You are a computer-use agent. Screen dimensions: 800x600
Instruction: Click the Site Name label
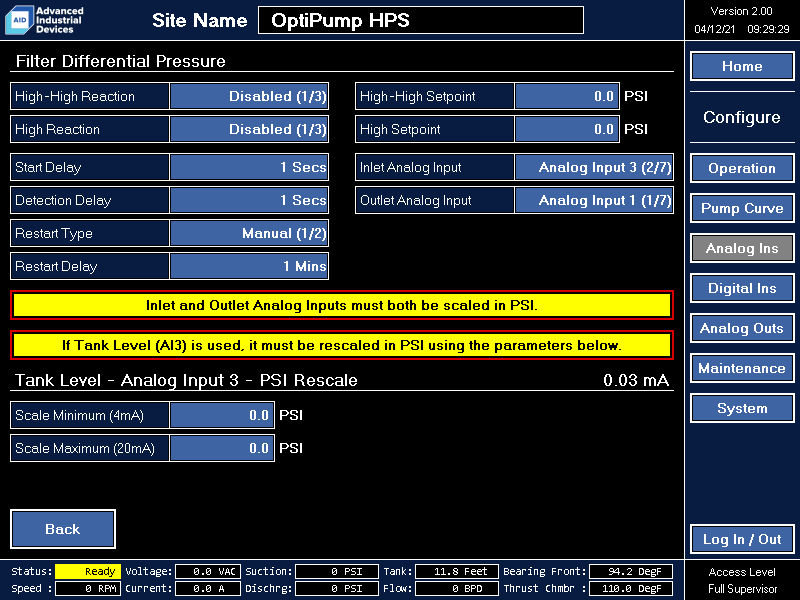coord(199,20)
